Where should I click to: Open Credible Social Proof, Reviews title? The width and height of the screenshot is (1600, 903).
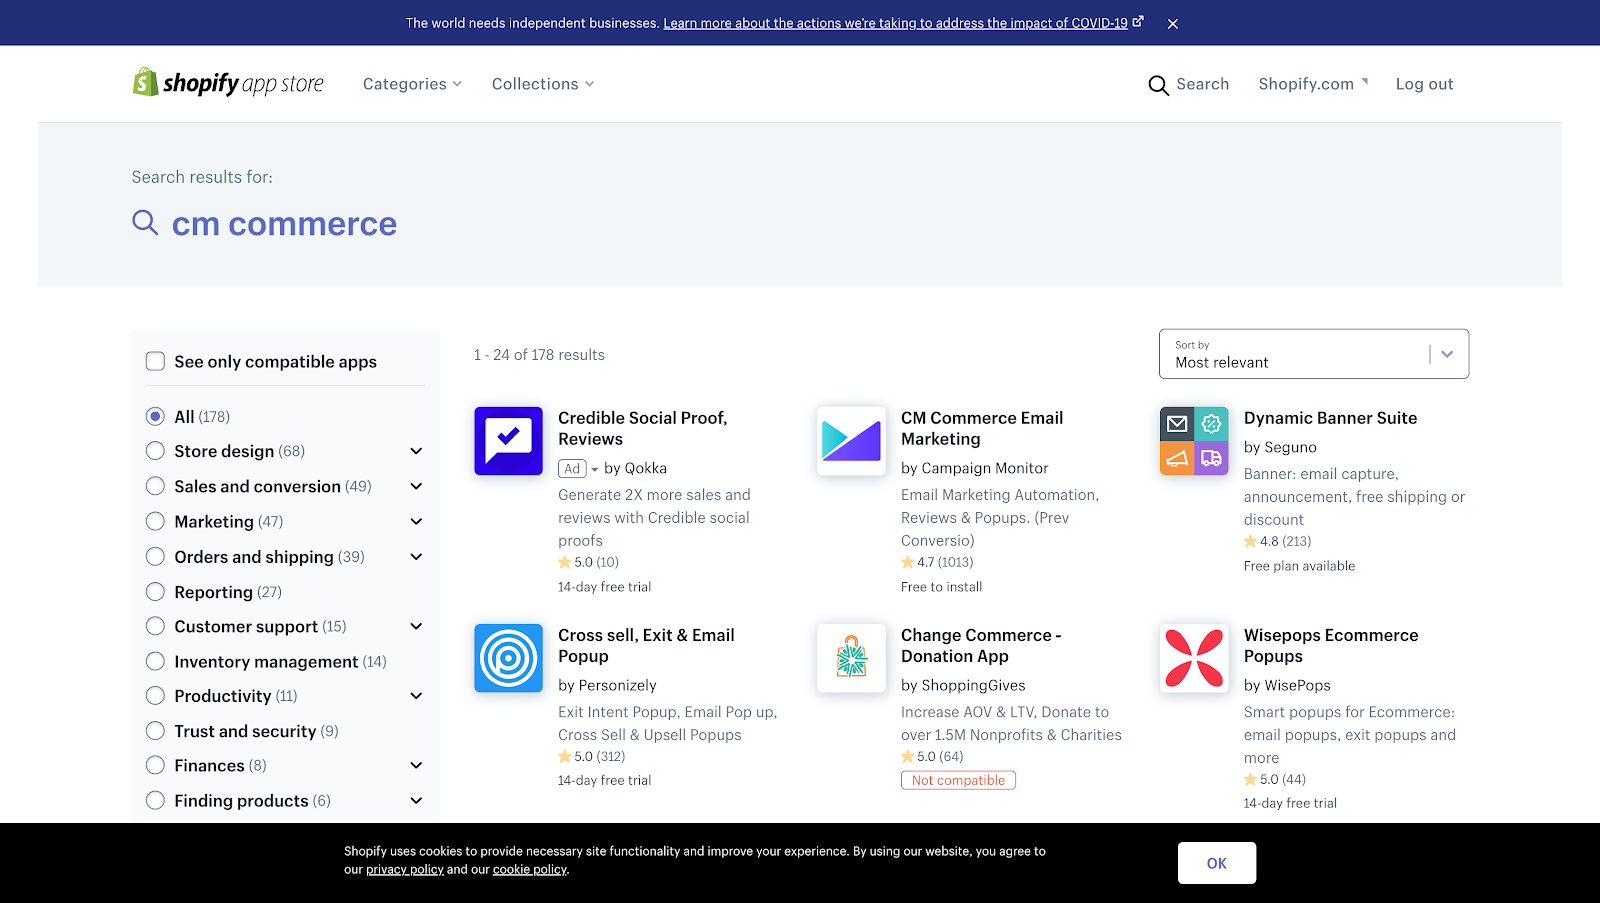tap(643, 428)
